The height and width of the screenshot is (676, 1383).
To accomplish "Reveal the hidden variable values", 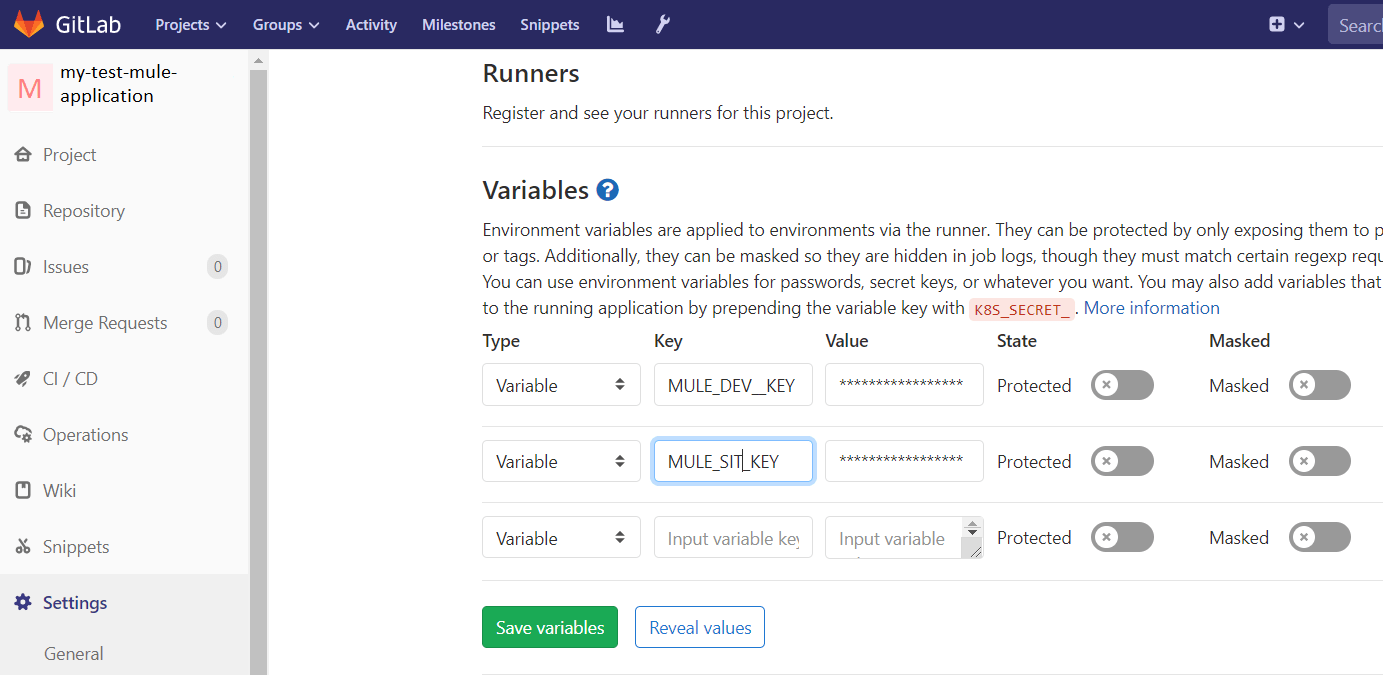I will click(699, 626).
